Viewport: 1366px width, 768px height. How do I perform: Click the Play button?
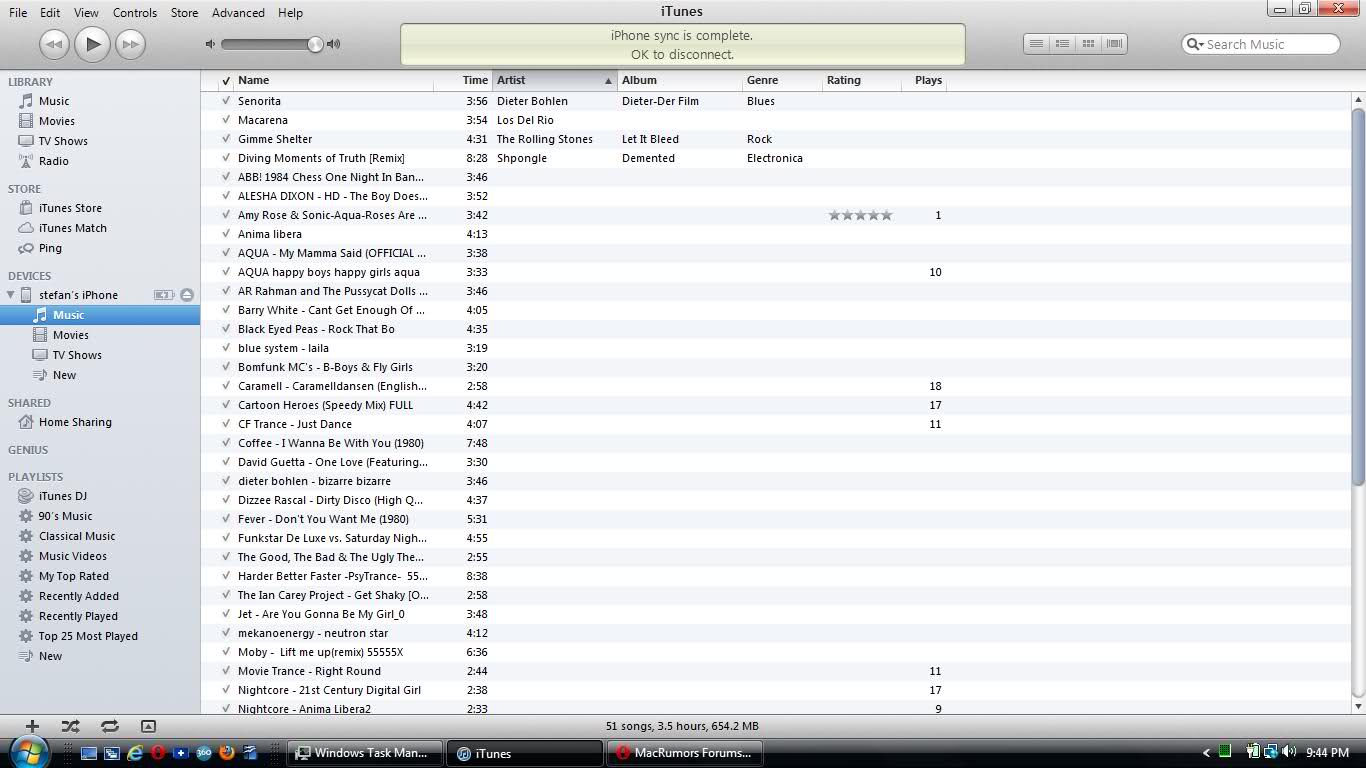click(x=92, y=44)
